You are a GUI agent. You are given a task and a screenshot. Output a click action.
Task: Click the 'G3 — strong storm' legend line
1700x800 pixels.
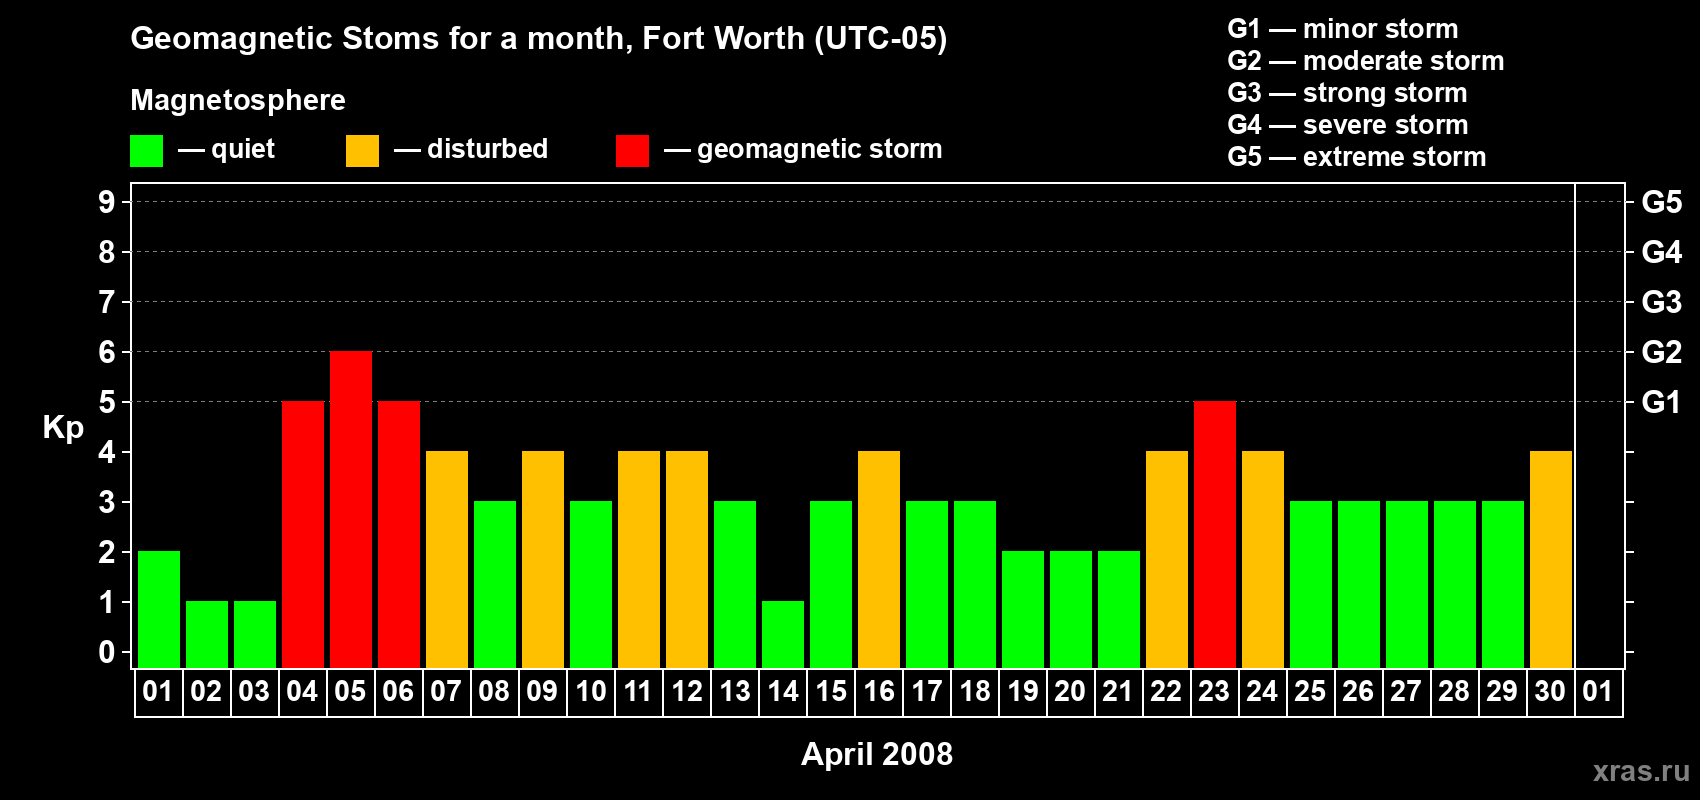[x=1347, y=93]
